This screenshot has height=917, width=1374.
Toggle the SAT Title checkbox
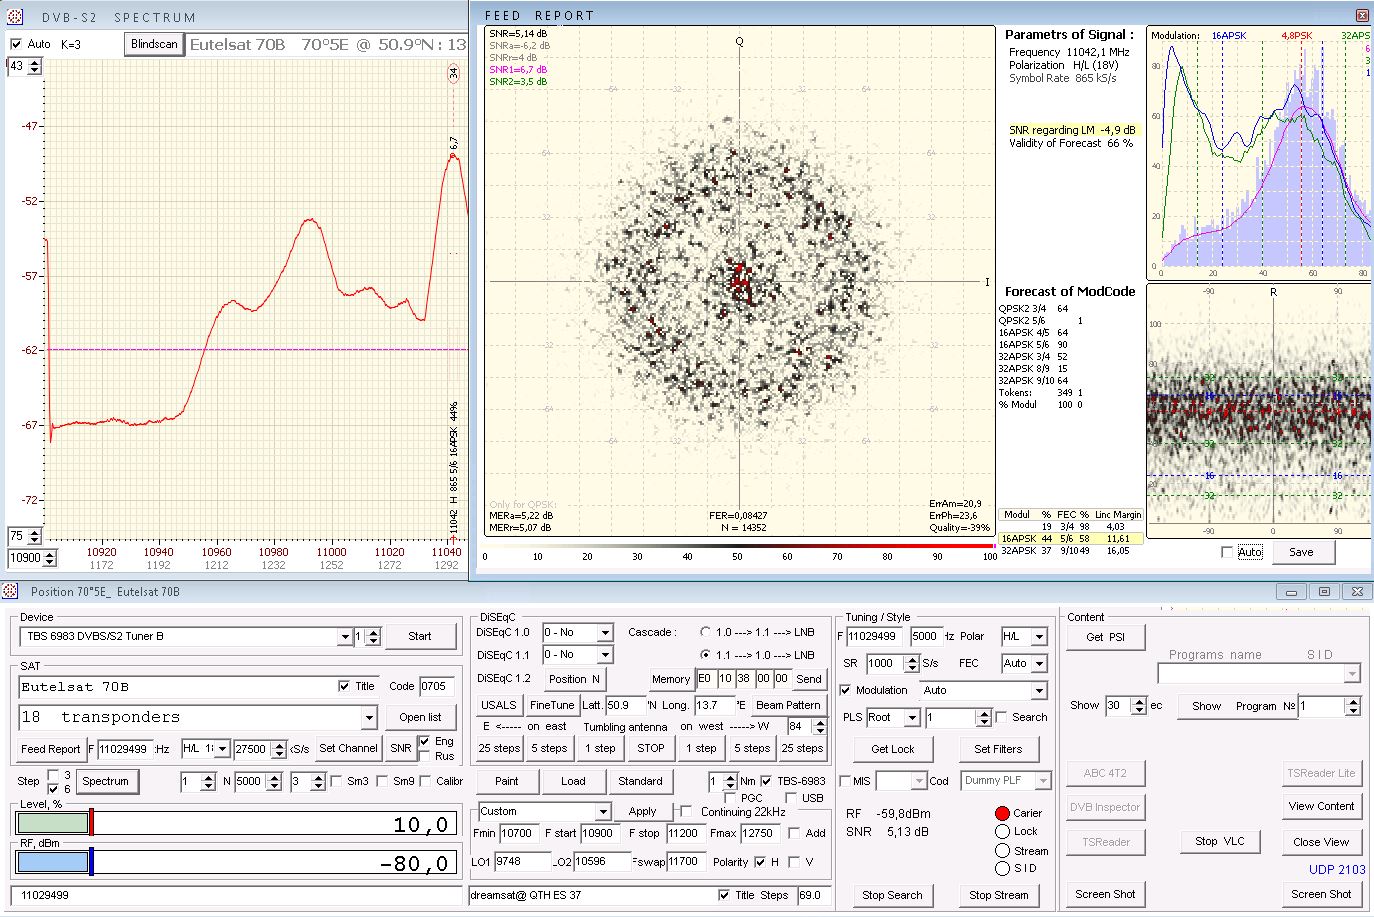(344, 686)
